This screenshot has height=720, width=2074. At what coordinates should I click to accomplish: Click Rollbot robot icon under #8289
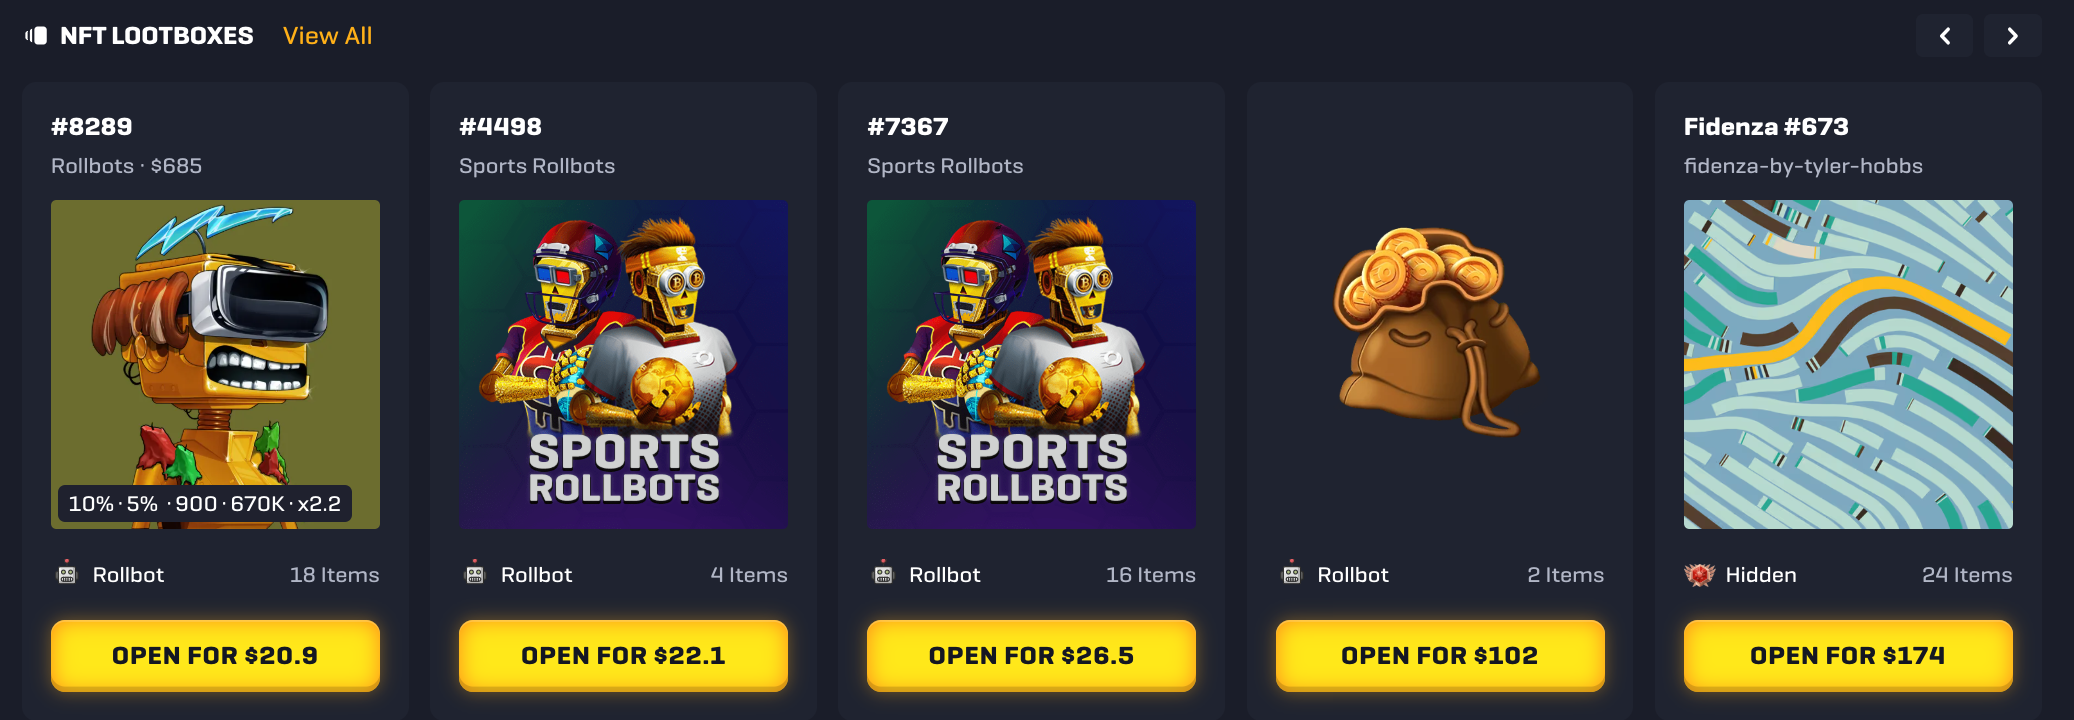point(67,573)
